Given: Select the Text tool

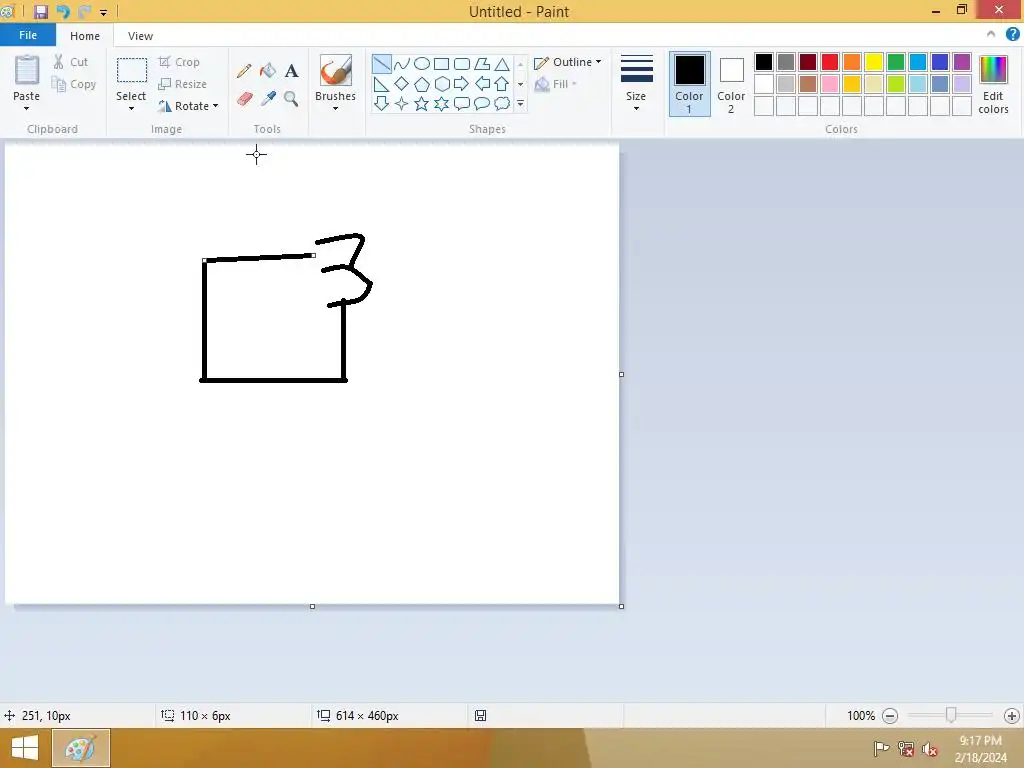Looking at the screenshot, I should (x=291, y=71).
